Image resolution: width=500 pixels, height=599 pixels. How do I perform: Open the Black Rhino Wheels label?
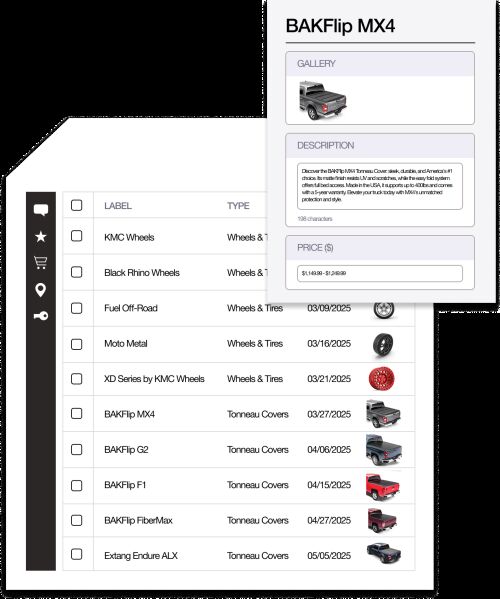(142, 273)
